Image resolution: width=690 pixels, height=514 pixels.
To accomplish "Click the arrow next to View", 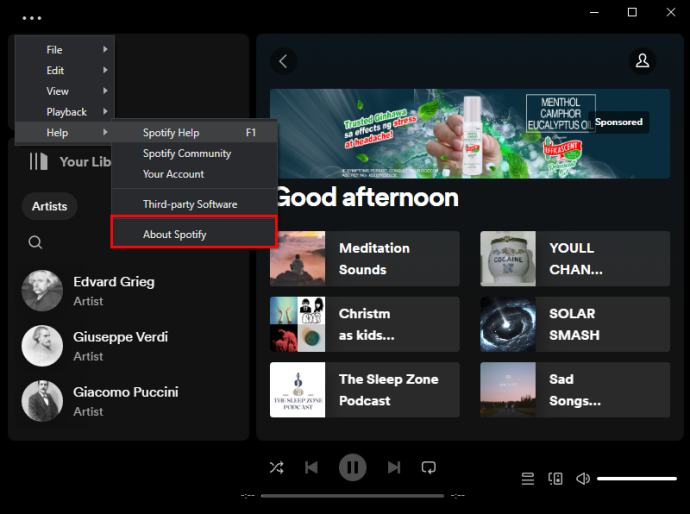I will tap(105, 91).
